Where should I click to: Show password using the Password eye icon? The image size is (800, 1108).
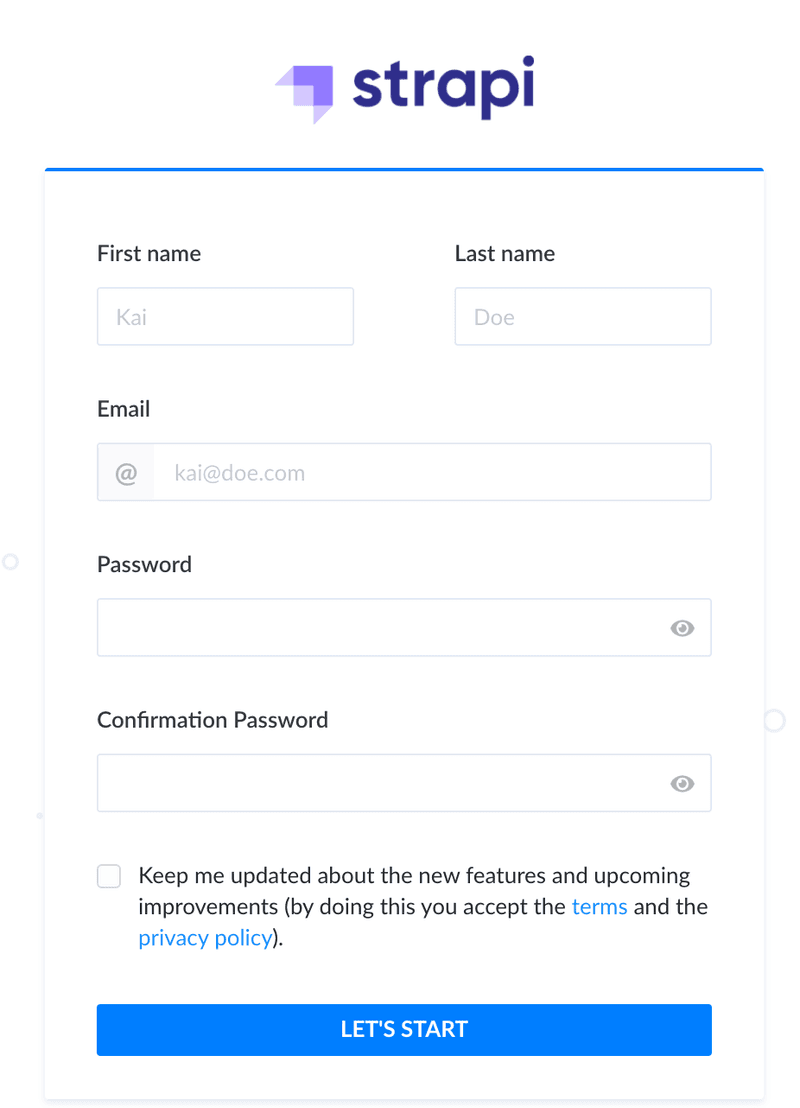(682, 628)
